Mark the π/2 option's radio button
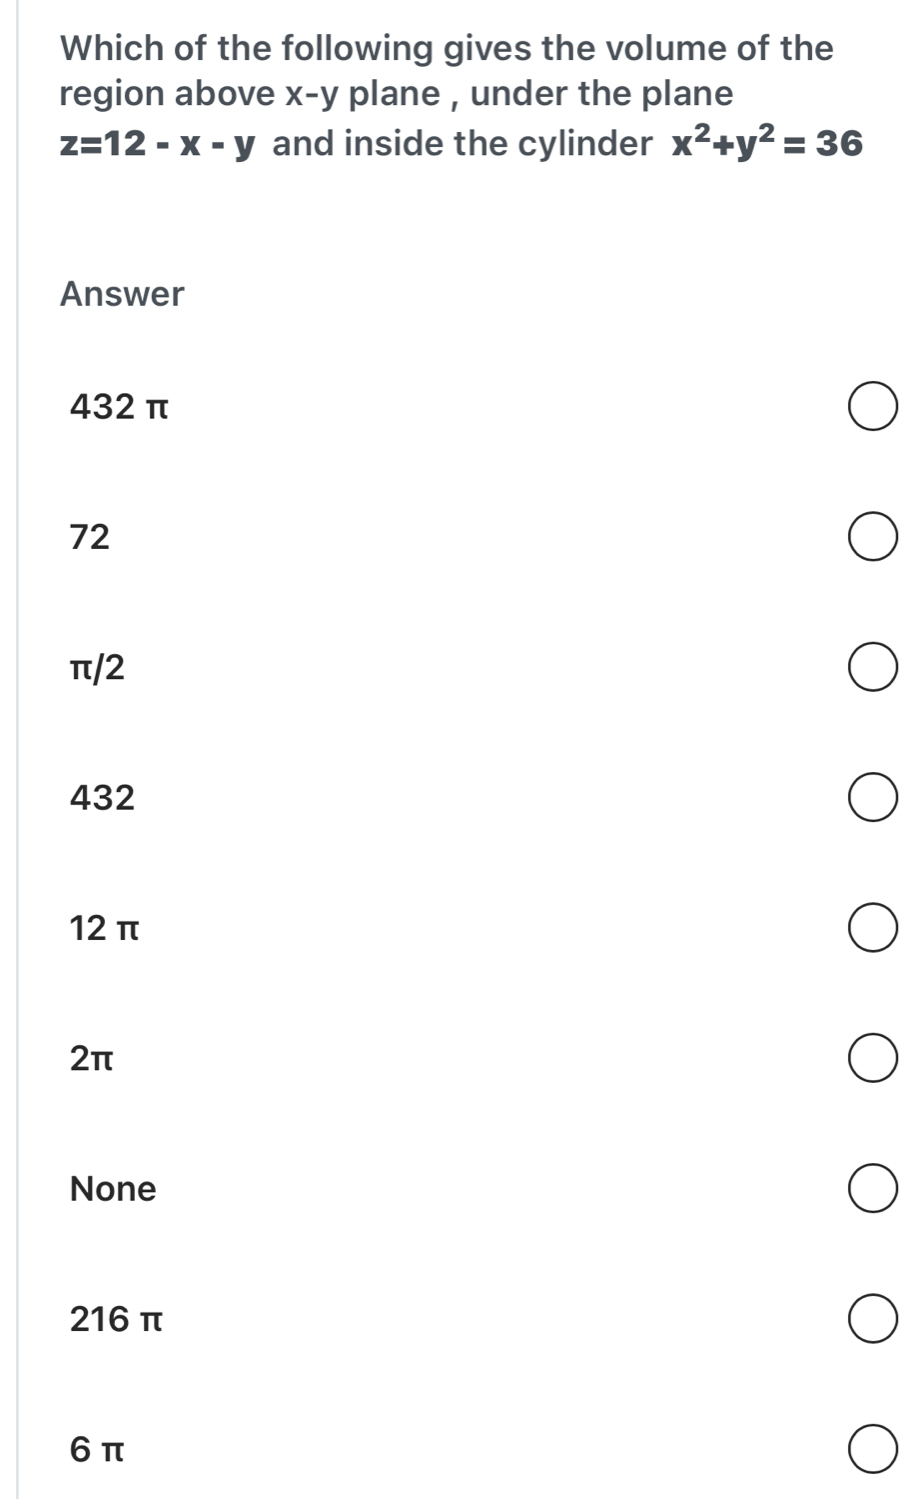The width and height of the screenshot is (919, 1499). tap(873, 668)
